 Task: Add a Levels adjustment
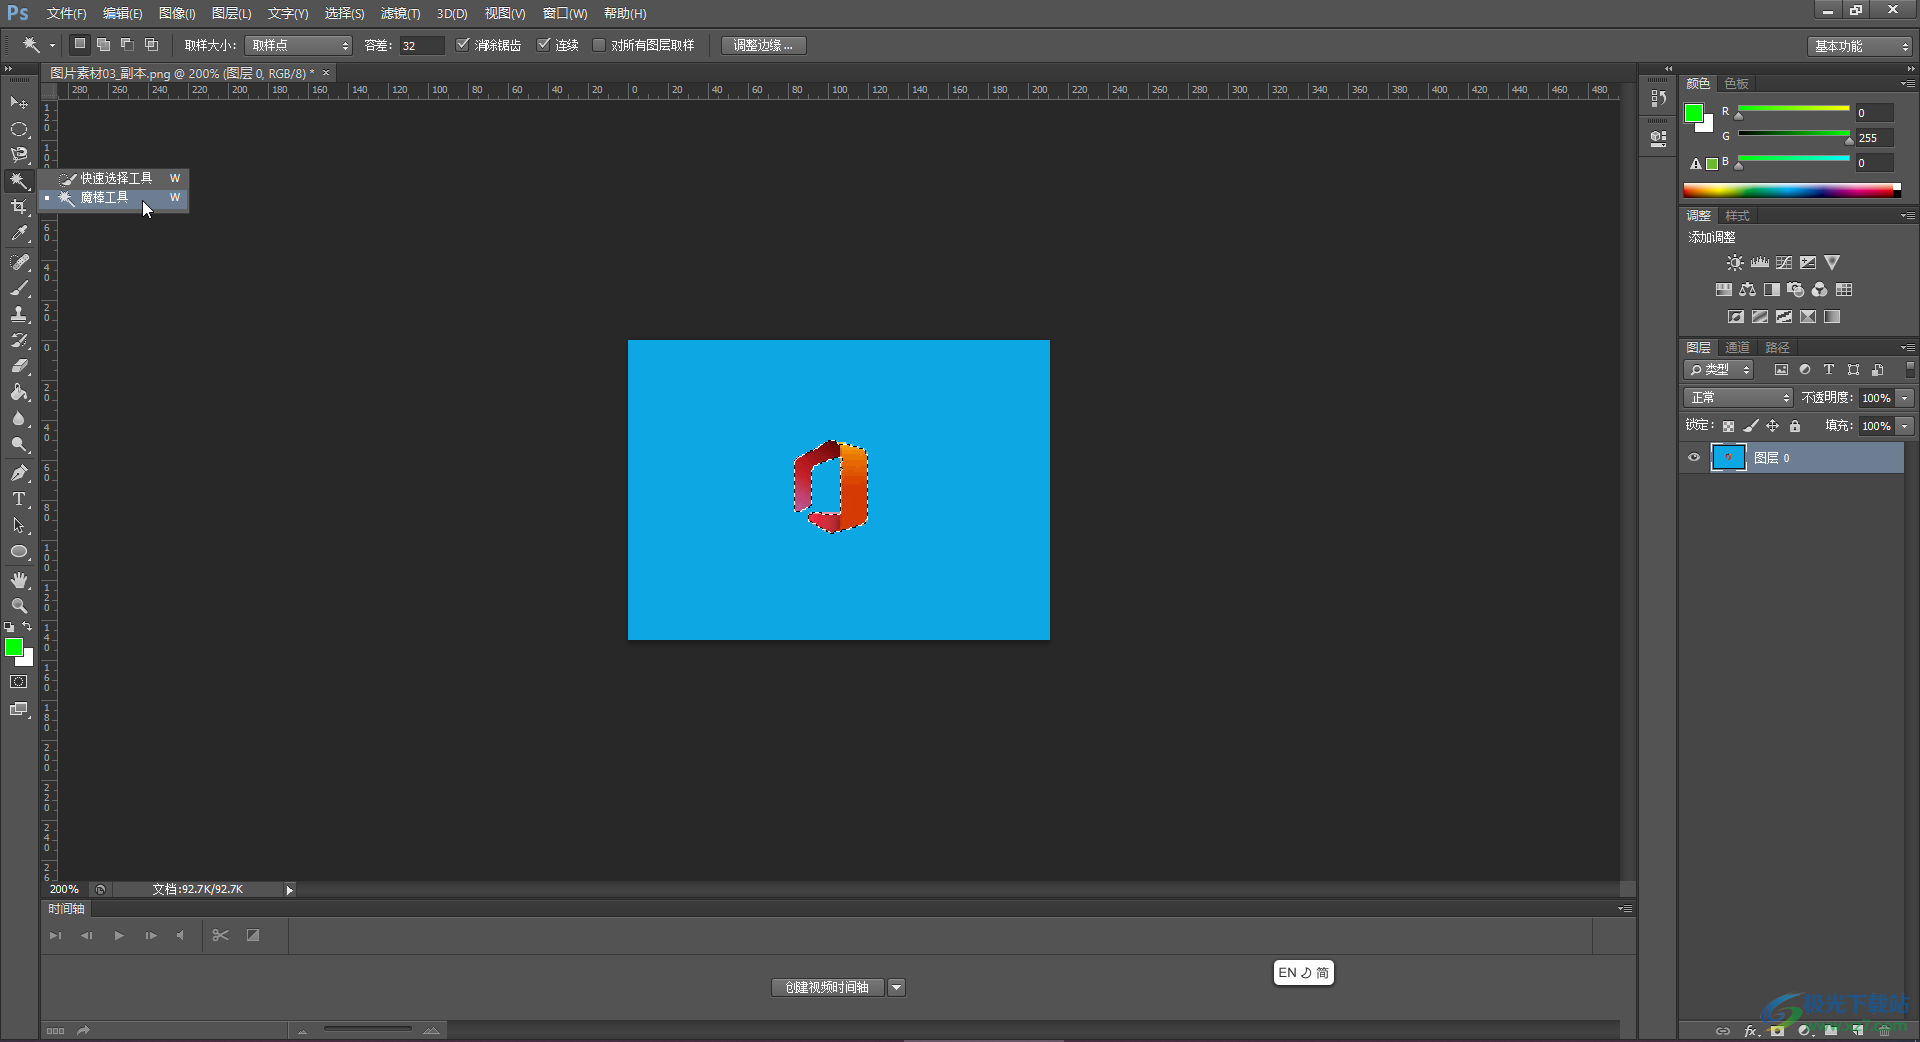(1760, 263)
